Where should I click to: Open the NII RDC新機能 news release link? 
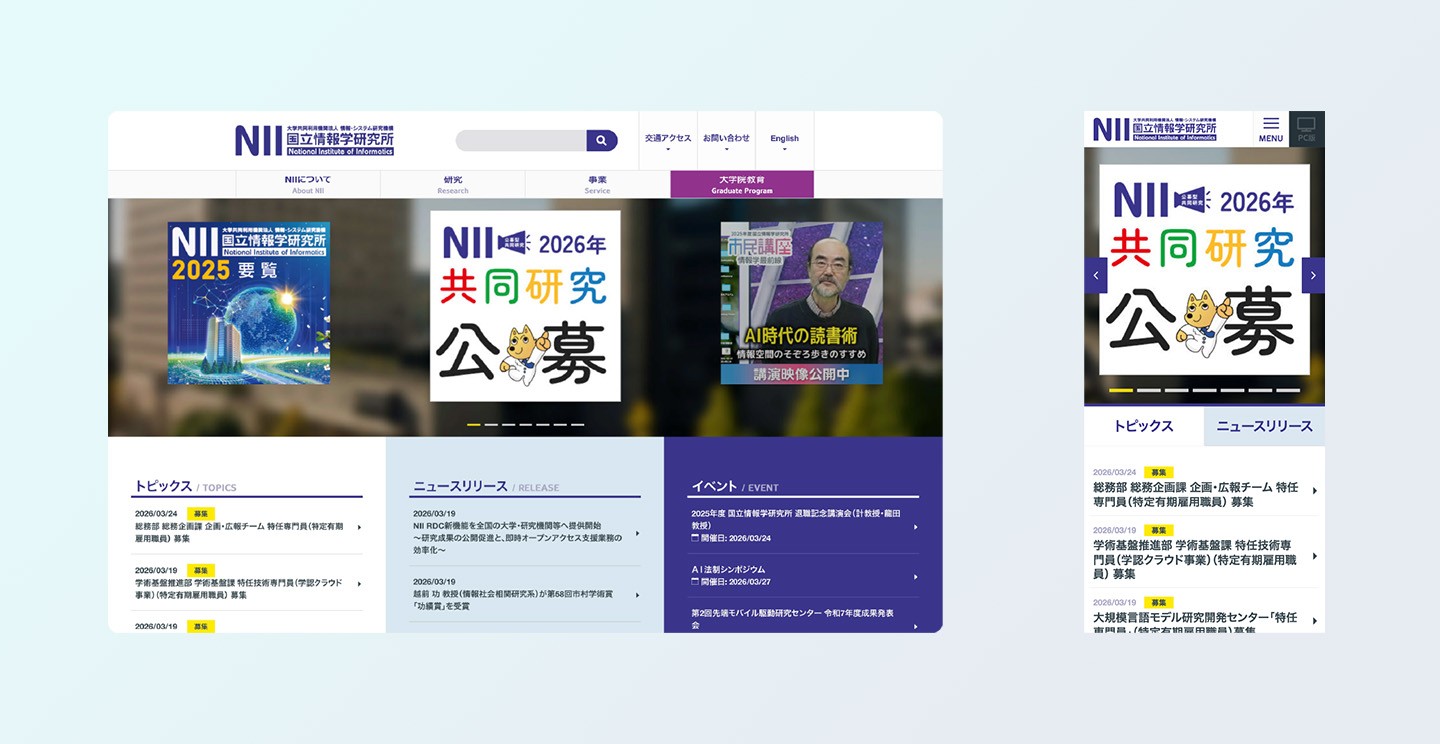click(517, 538)
